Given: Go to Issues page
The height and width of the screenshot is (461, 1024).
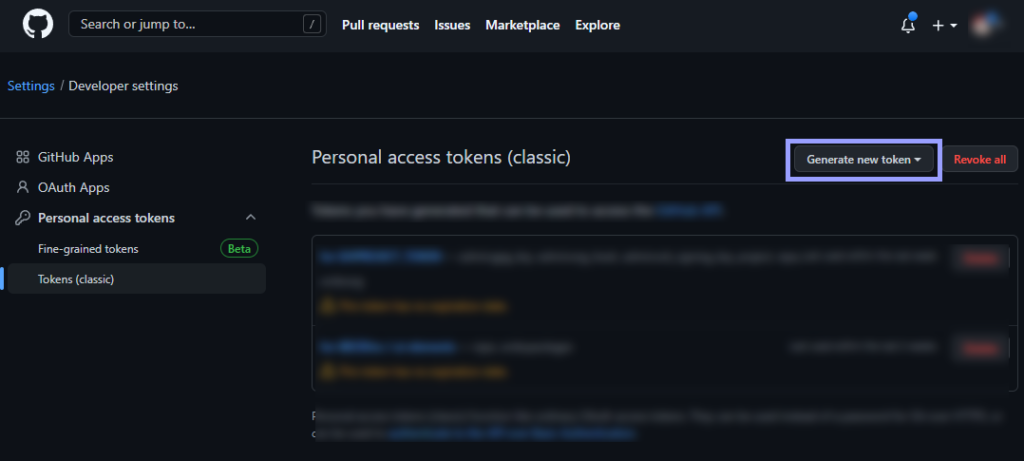Looking at the screenshot, I should (453, 25).
